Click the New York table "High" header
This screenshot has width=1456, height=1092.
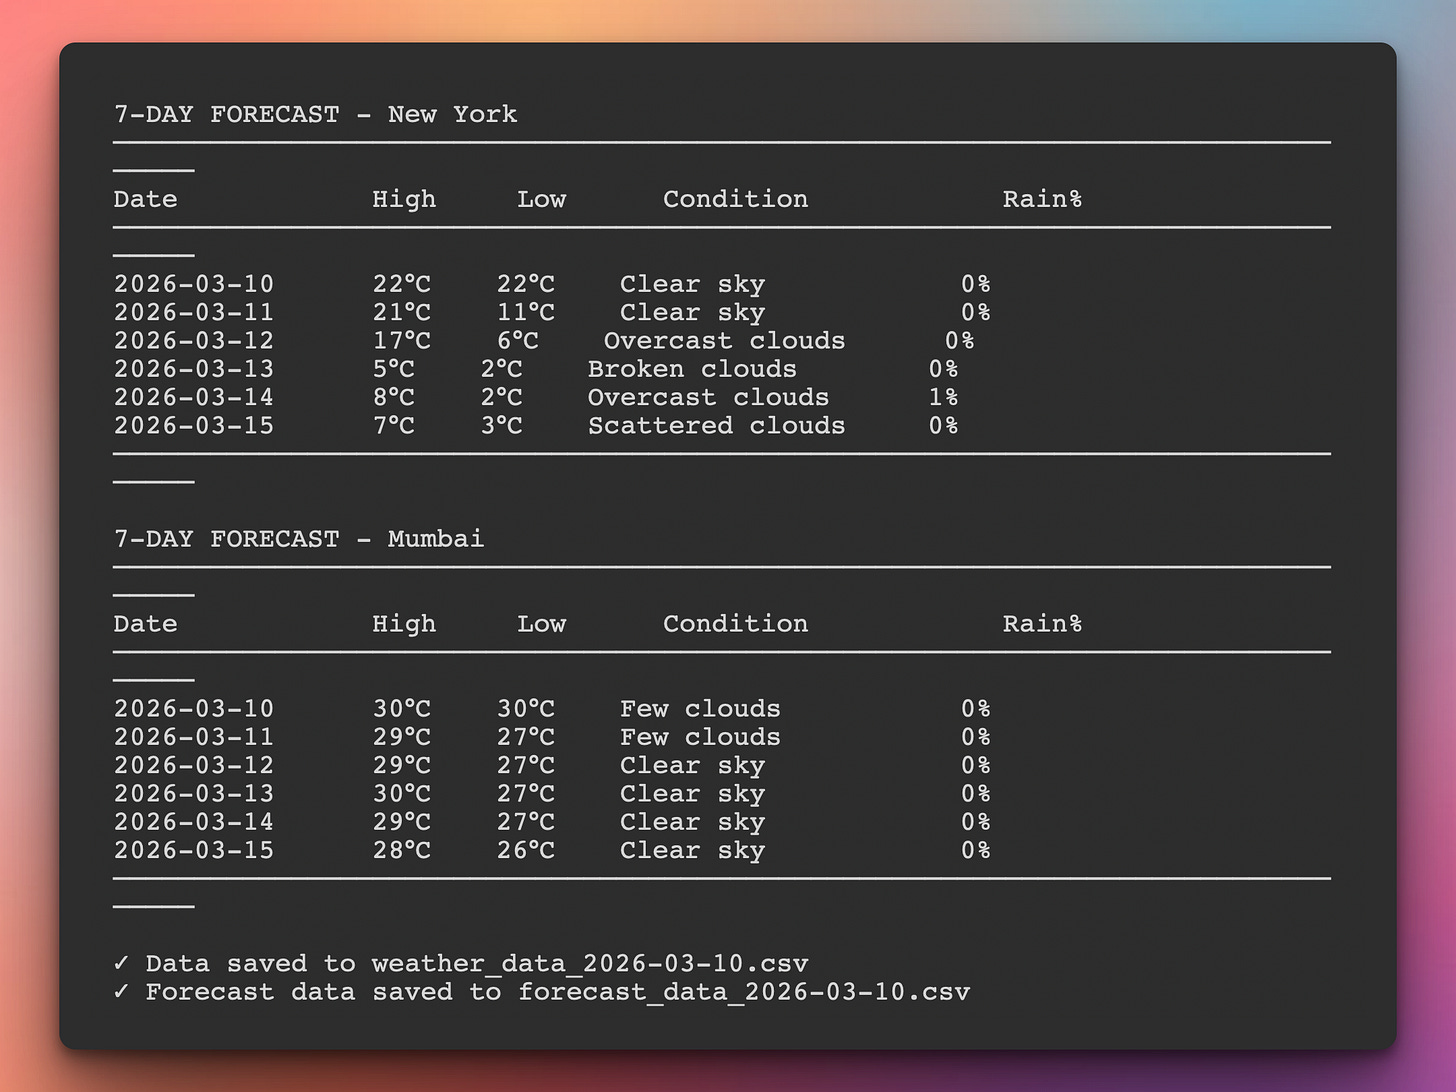click(404, 199)
